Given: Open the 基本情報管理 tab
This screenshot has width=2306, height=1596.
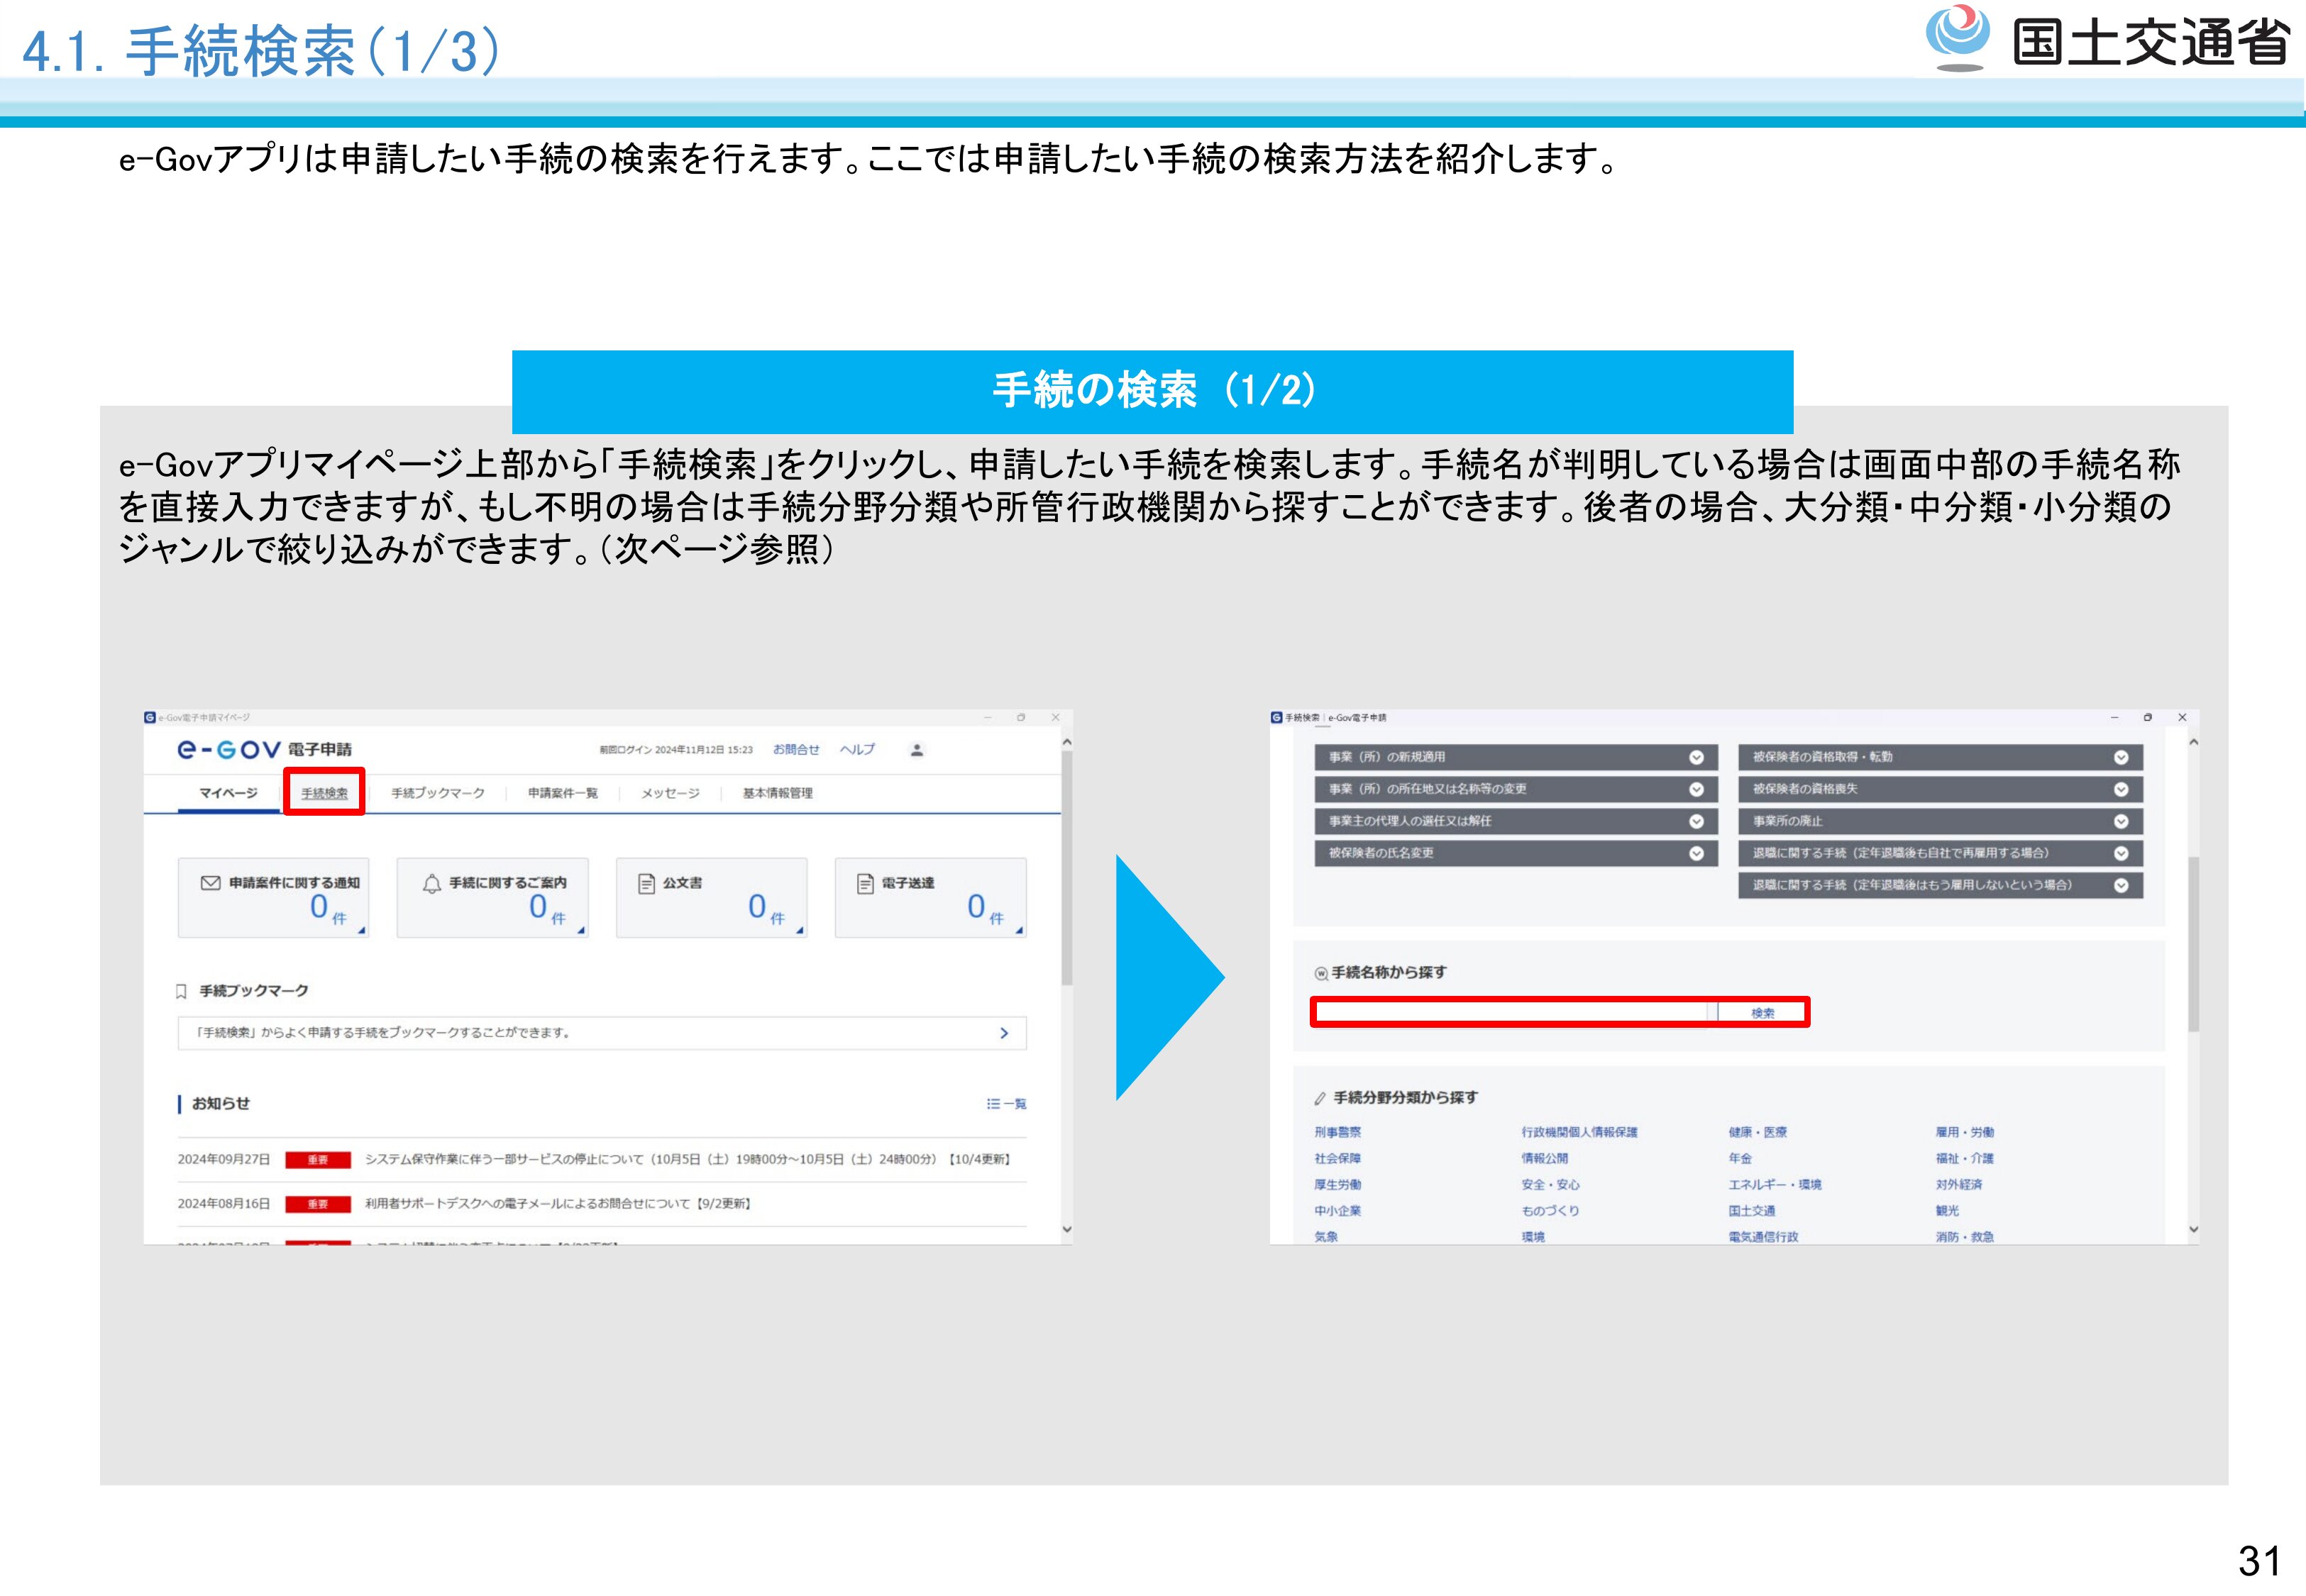Looking at the screenshot, I should tap(777, 793).
